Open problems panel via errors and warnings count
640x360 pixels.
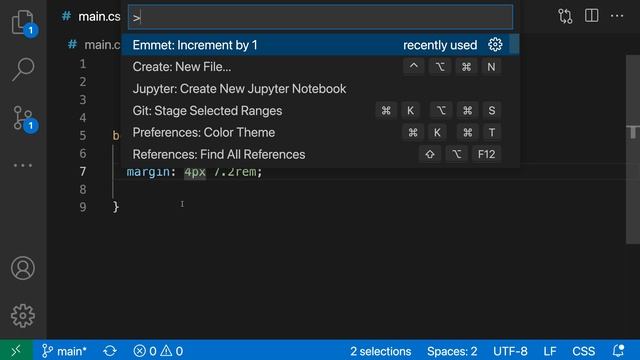pos(158,351)
